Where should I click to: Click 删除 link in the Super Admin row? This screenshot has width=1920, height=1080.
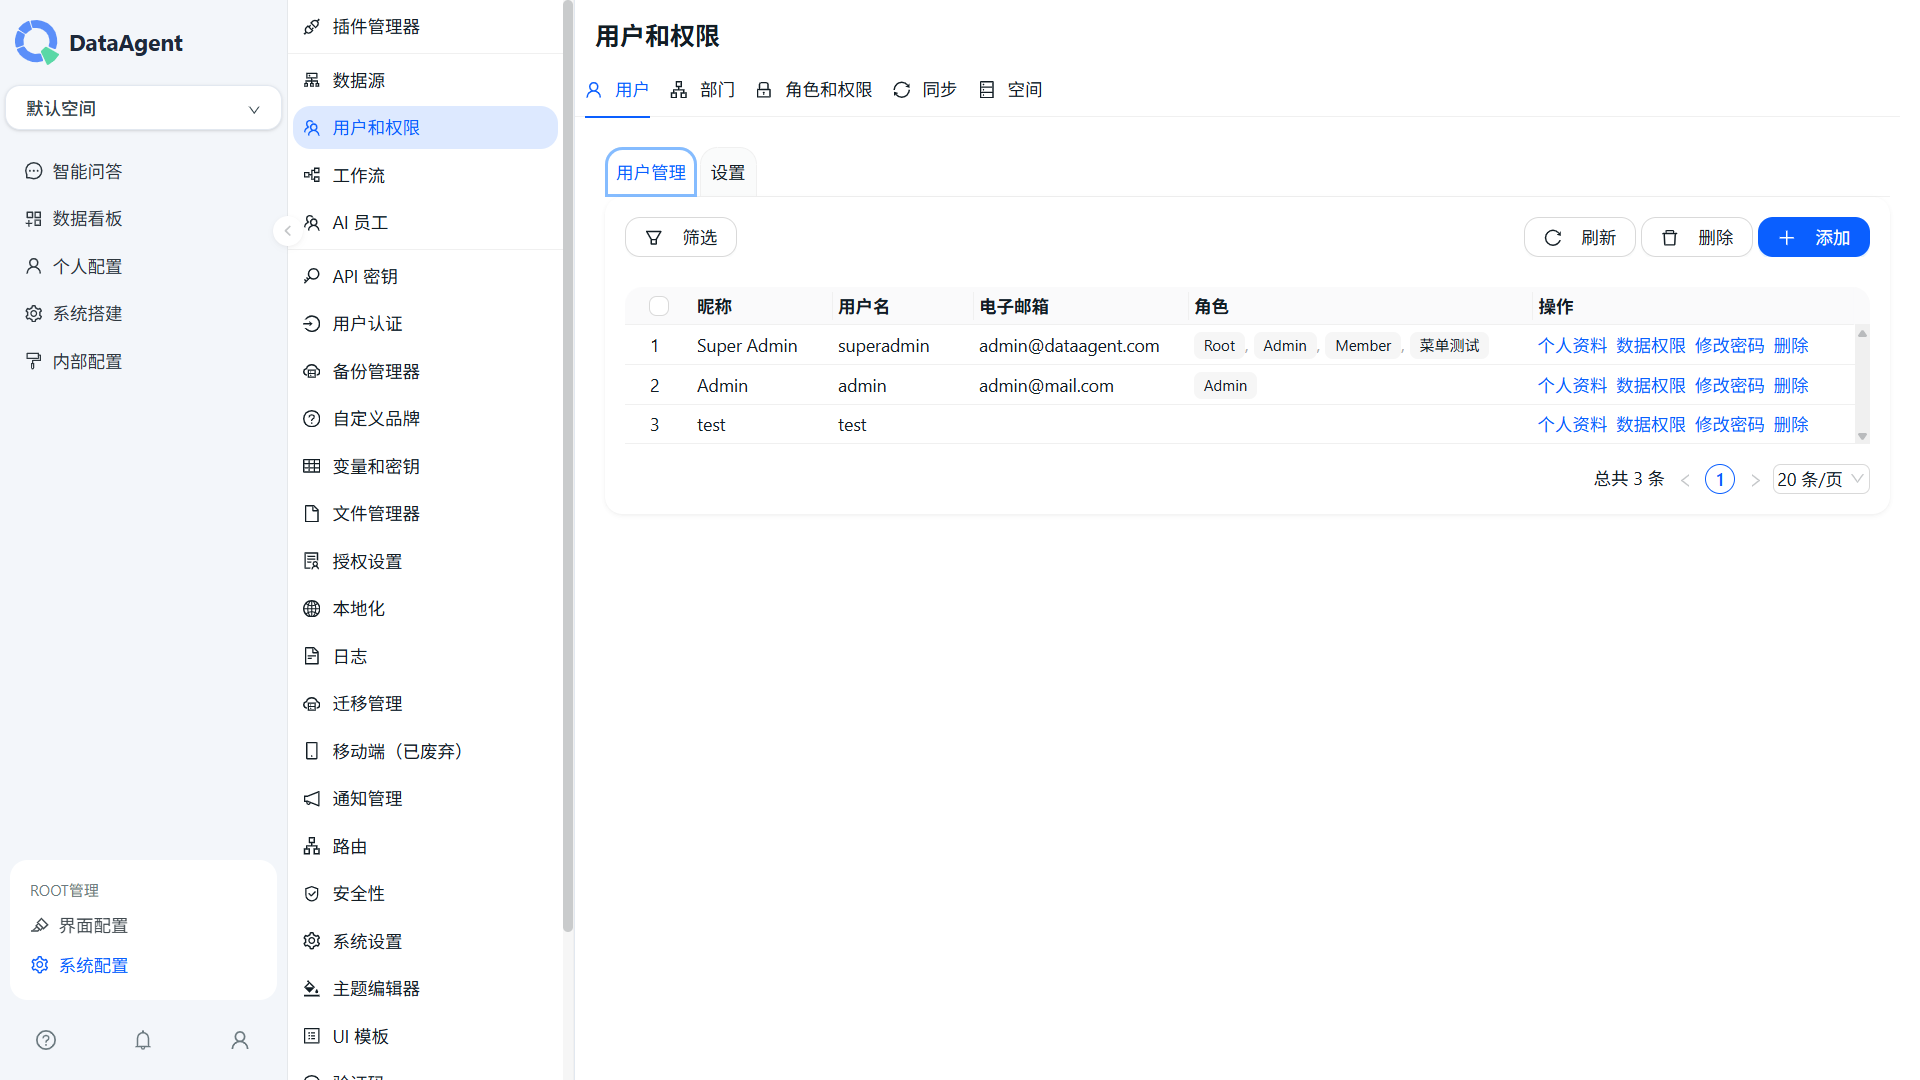[x=1791, y=346]
